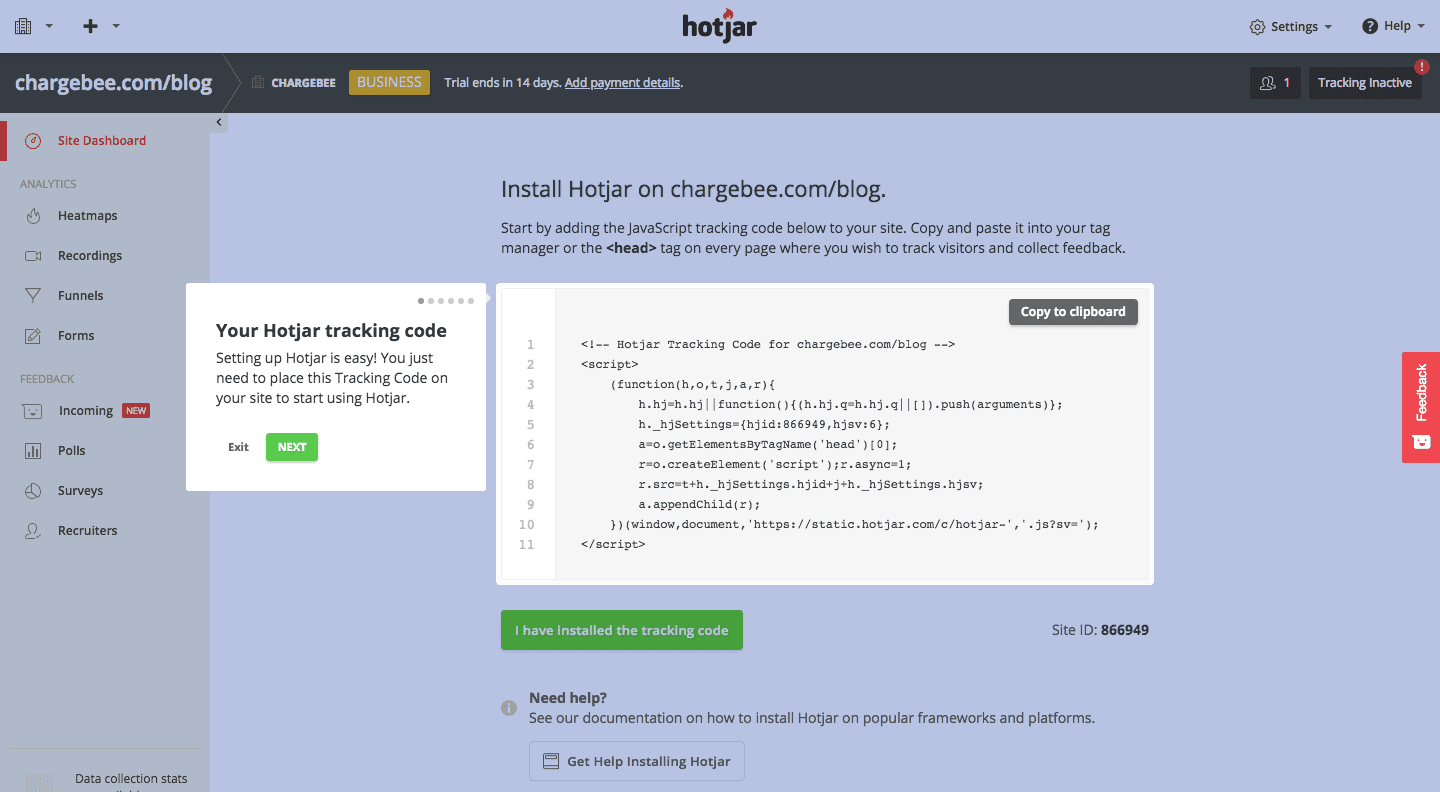
Task: Click Exit in the tour popup
Action: click(x=238, y=447)
